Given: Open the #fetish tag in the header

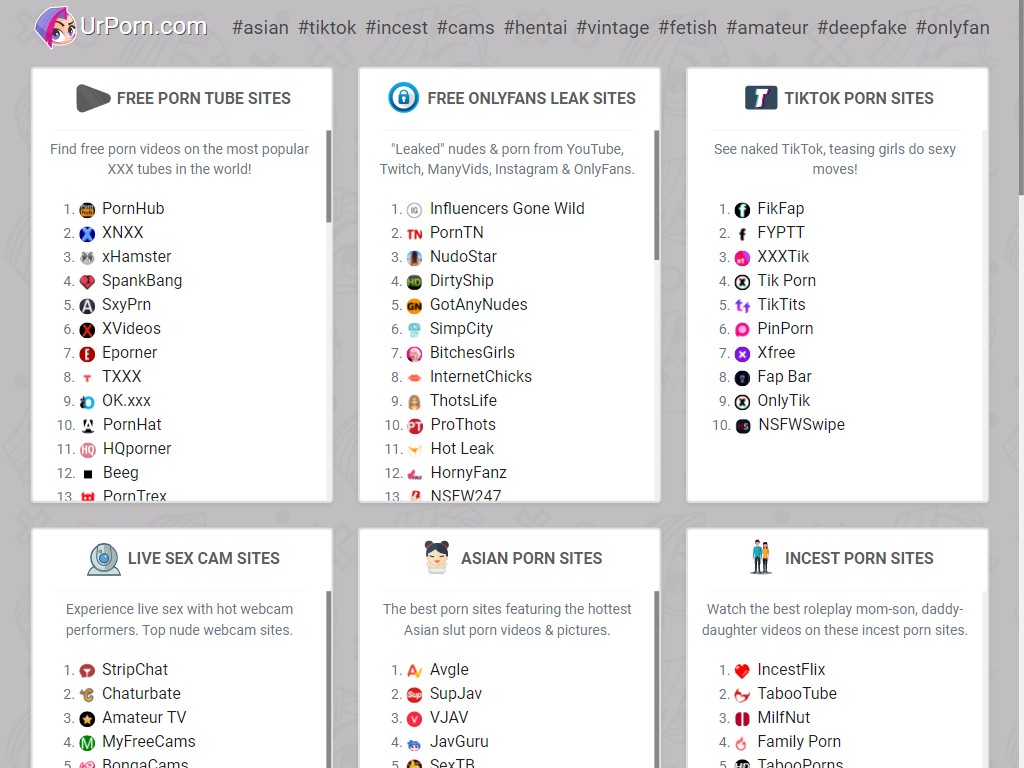Looking at the screenshot, I should click(x=688, y=27).
